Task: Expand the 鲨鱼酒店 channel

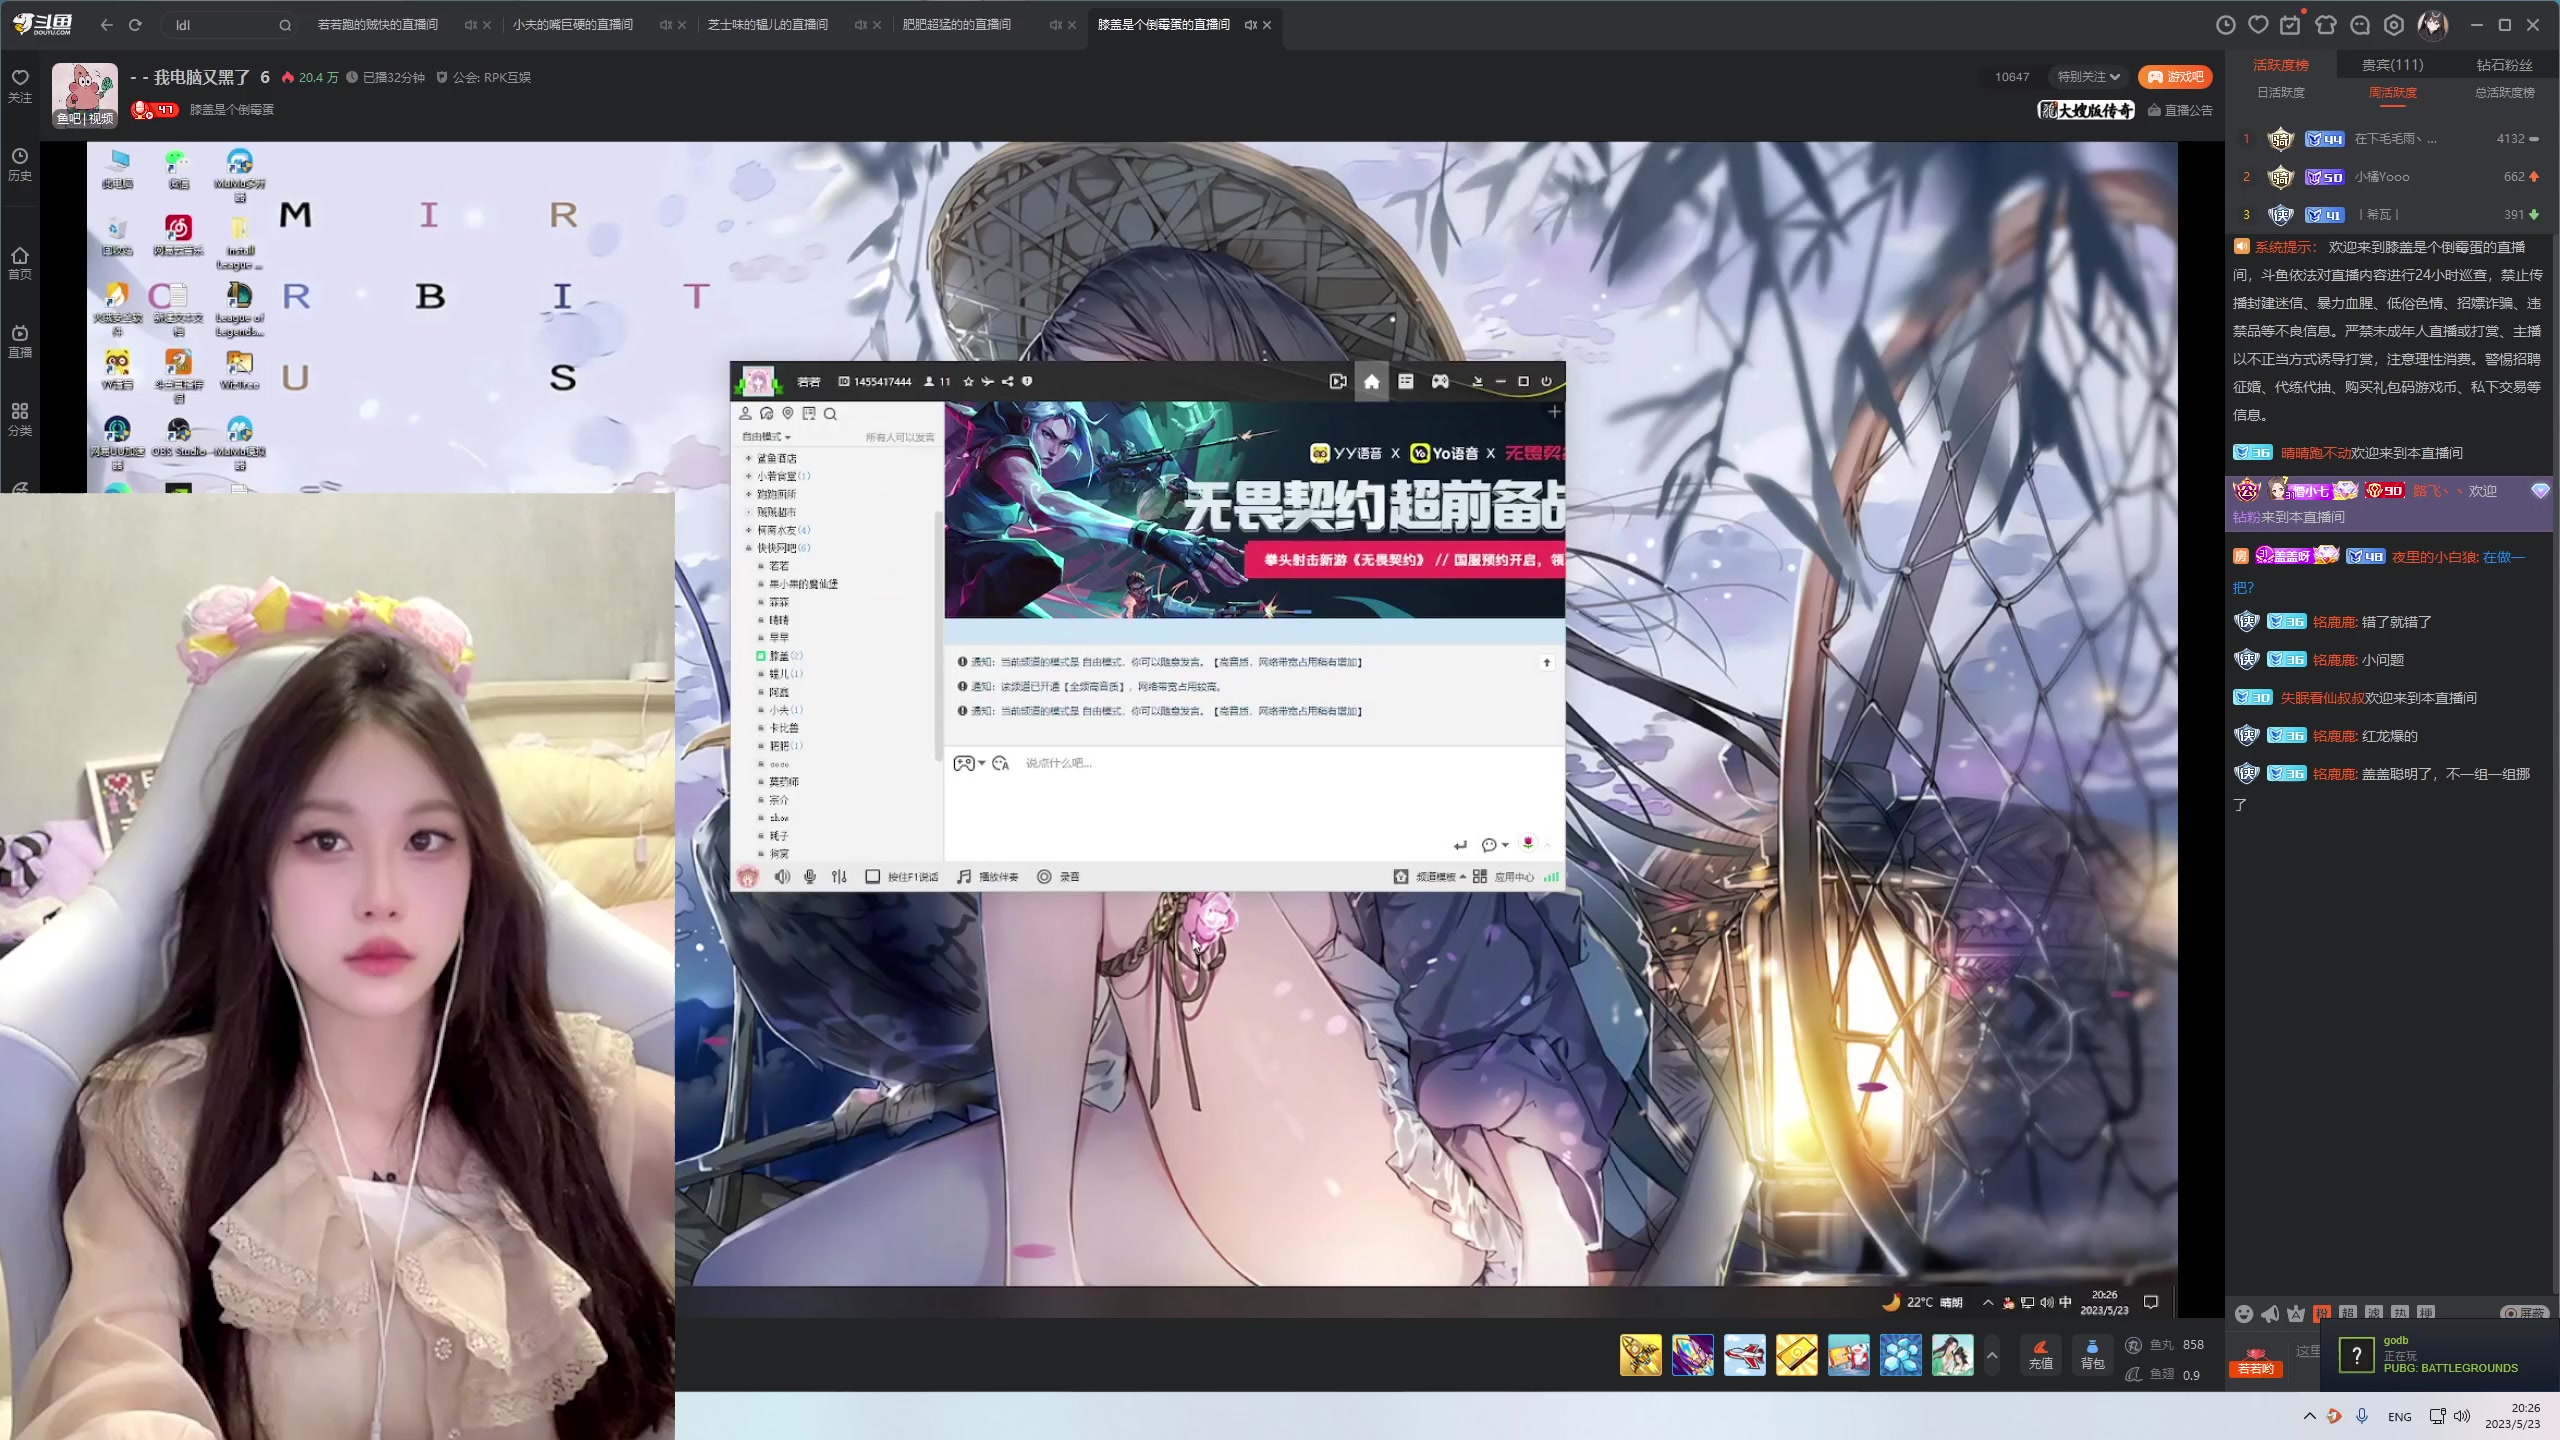Action: coord(748,458)
